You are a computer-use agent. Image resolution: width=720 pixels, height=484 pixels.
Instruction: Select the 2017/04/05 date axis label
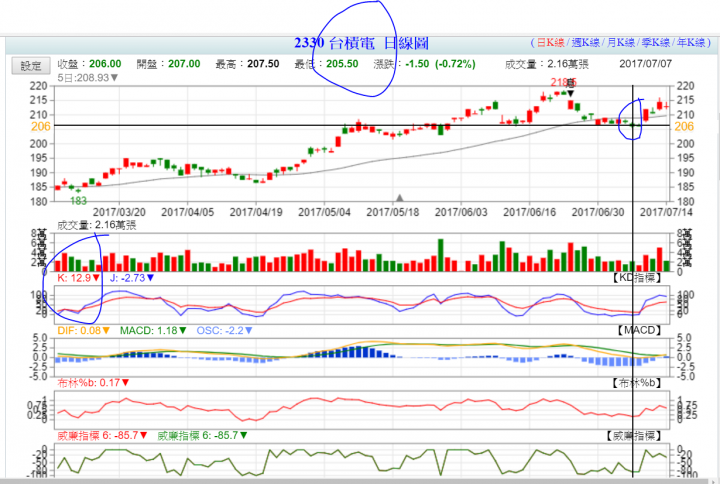coord(187,212)
